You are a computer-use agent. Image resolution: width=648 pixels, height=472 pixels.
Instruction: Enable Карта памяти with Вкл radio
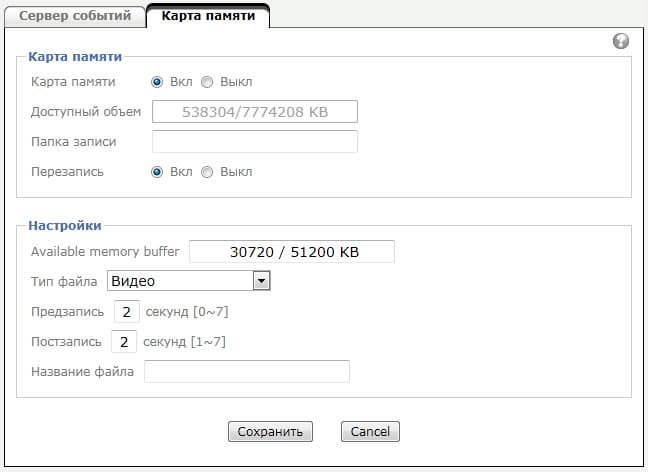(x=157, y=82)
